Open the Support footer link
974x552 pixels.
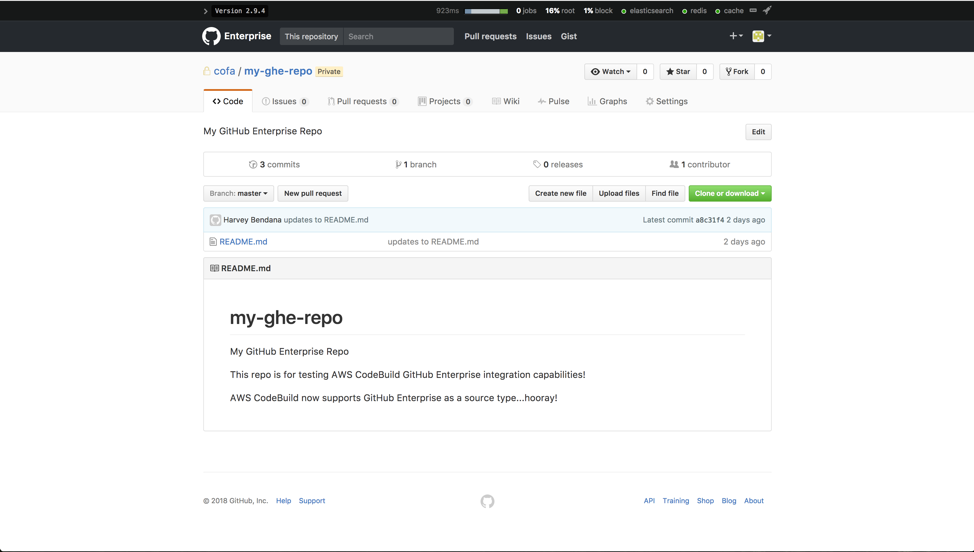312,500
